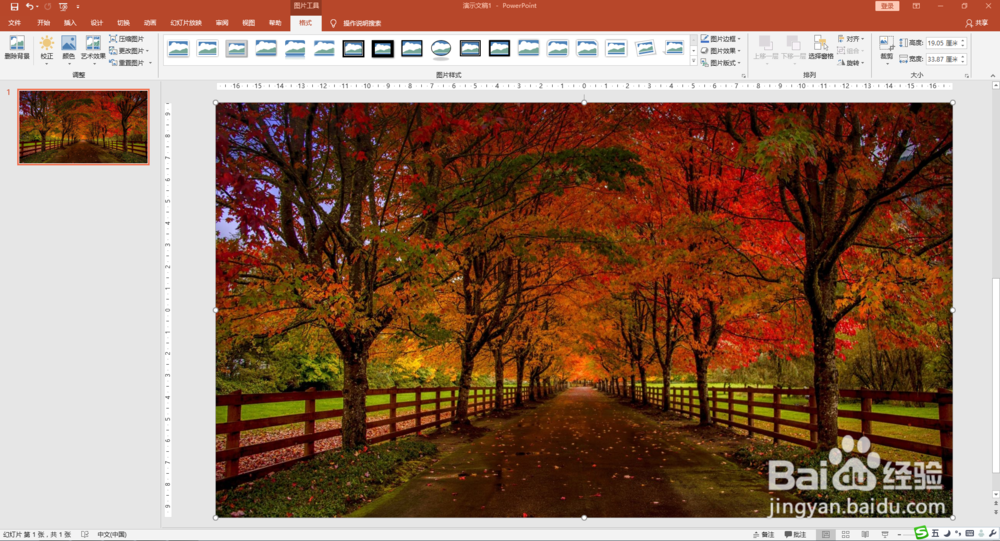Screen dimensions: 1000x541
Task: Click 重置图片 reset picture
Action: point(126,63)
